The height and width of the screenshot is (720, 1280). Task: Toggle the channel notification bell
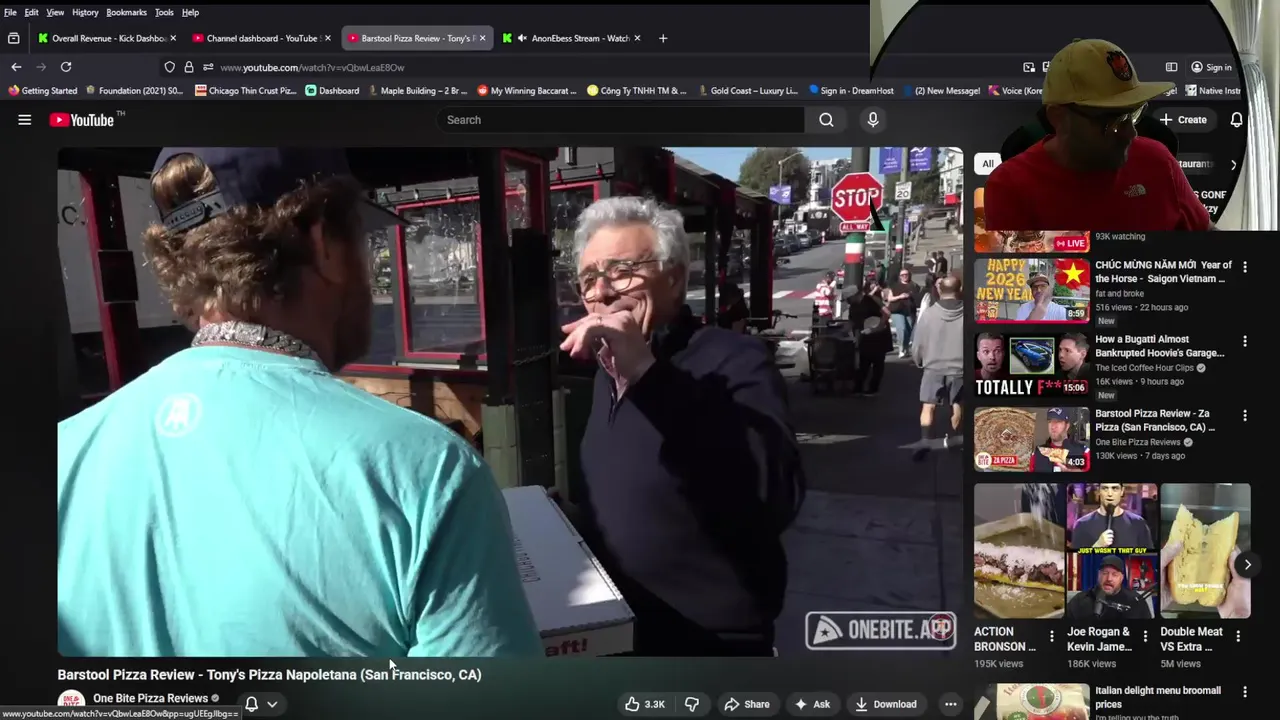click(x=251, y=704)
